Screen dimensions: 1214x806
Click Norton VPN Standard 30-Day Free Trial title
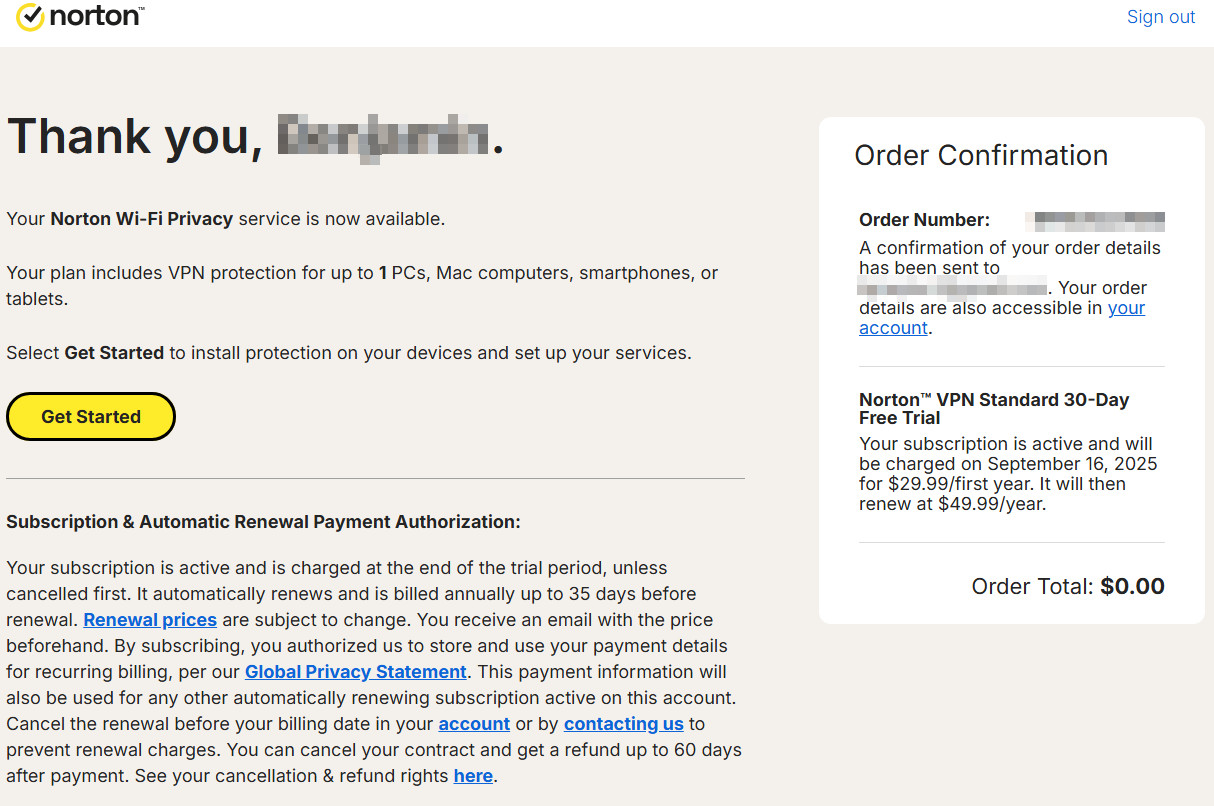(x=993, y=408)
